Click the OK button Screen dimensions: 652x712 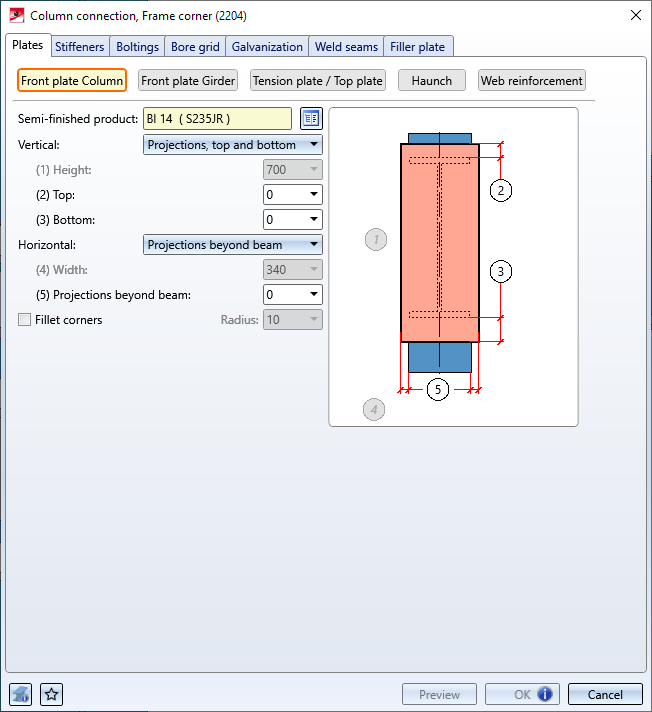pos(522,694)
